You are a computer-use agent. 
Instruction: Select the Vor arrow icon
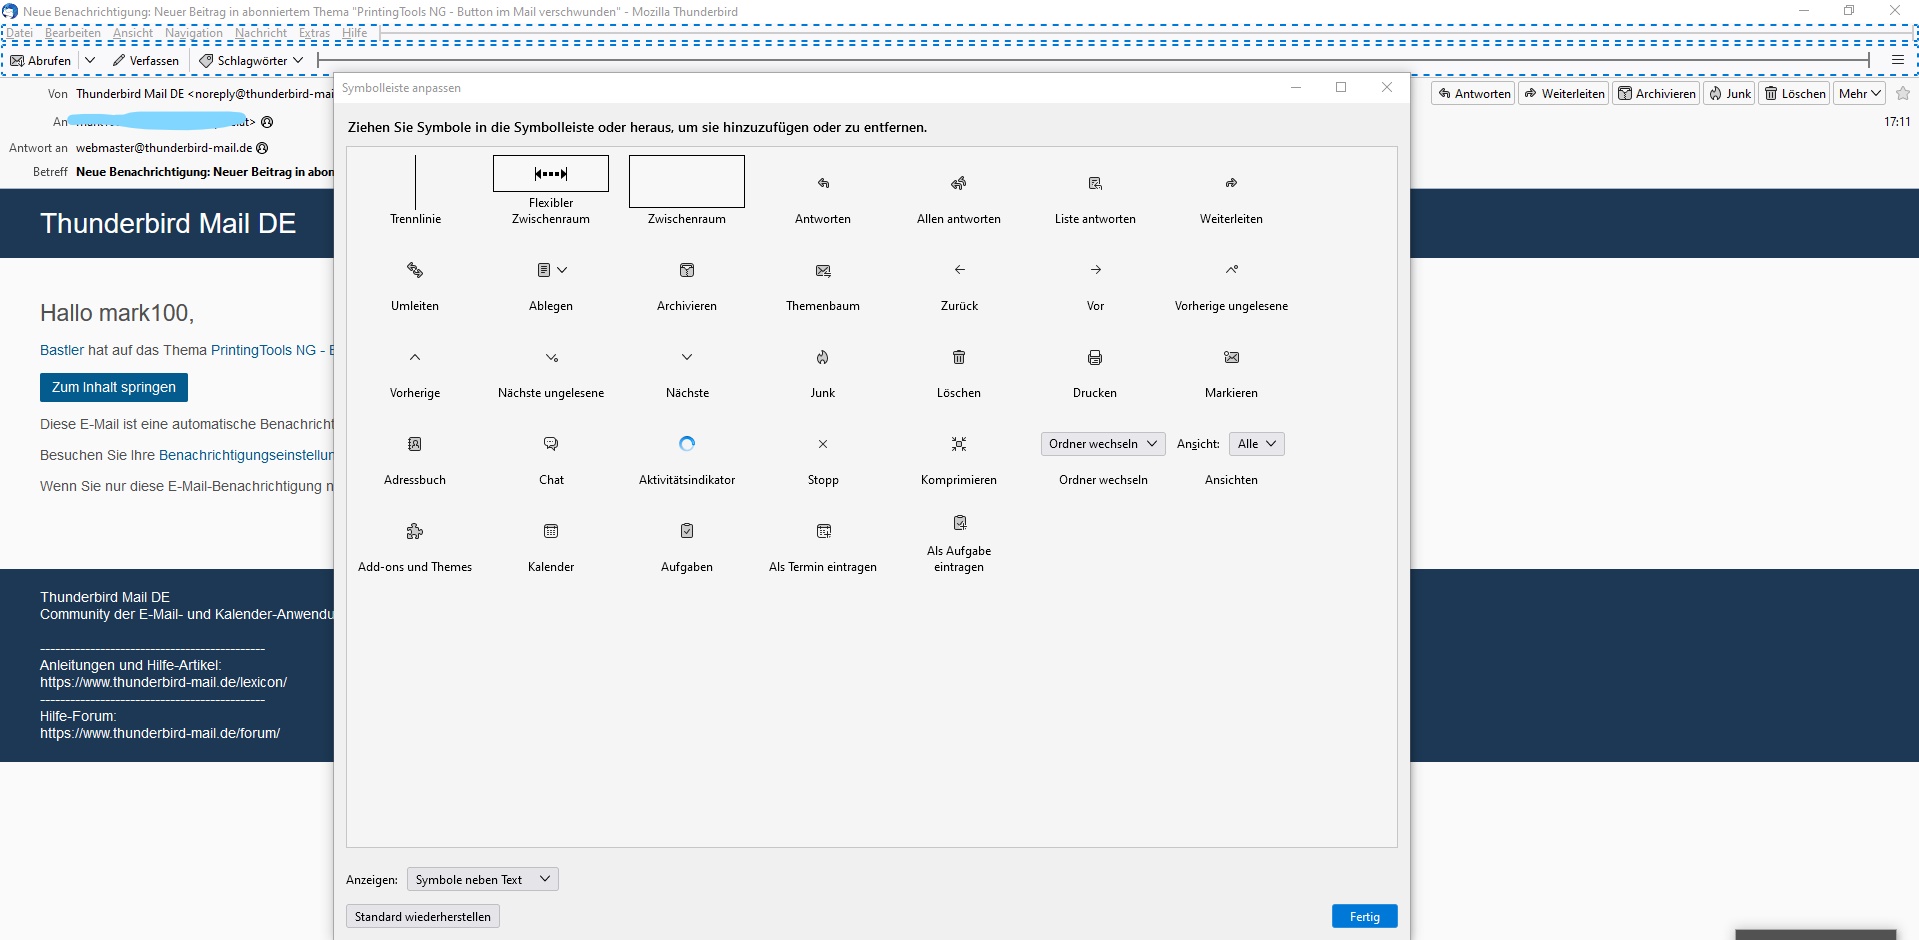pos(1095,270)
